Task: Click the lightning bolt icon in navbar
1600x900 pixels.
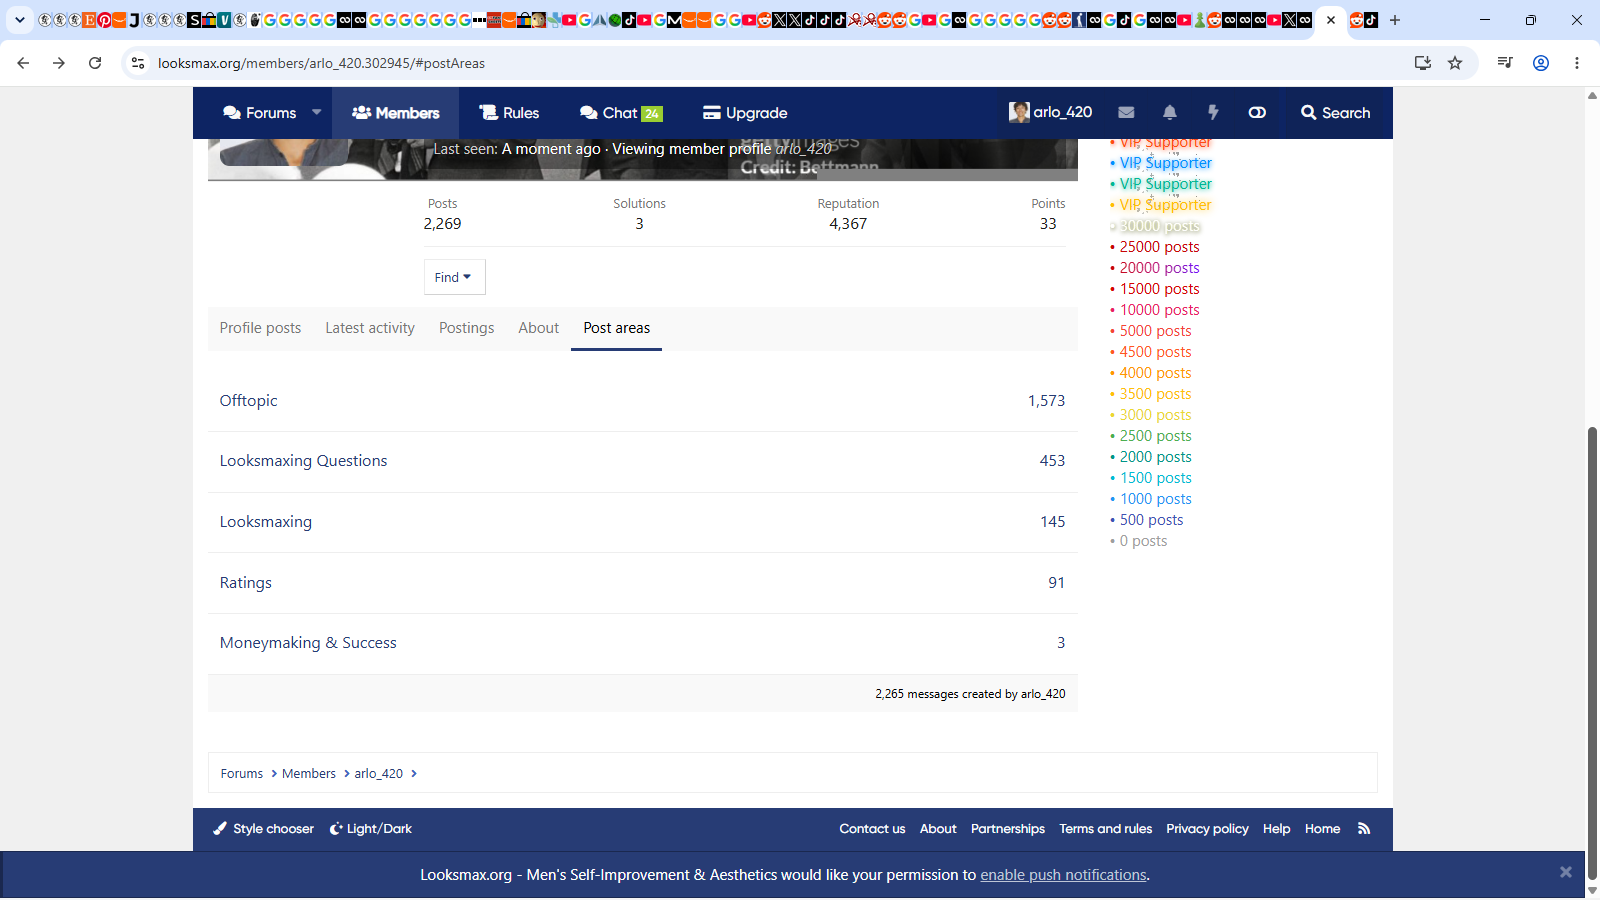Action: tap(1213, 113)
